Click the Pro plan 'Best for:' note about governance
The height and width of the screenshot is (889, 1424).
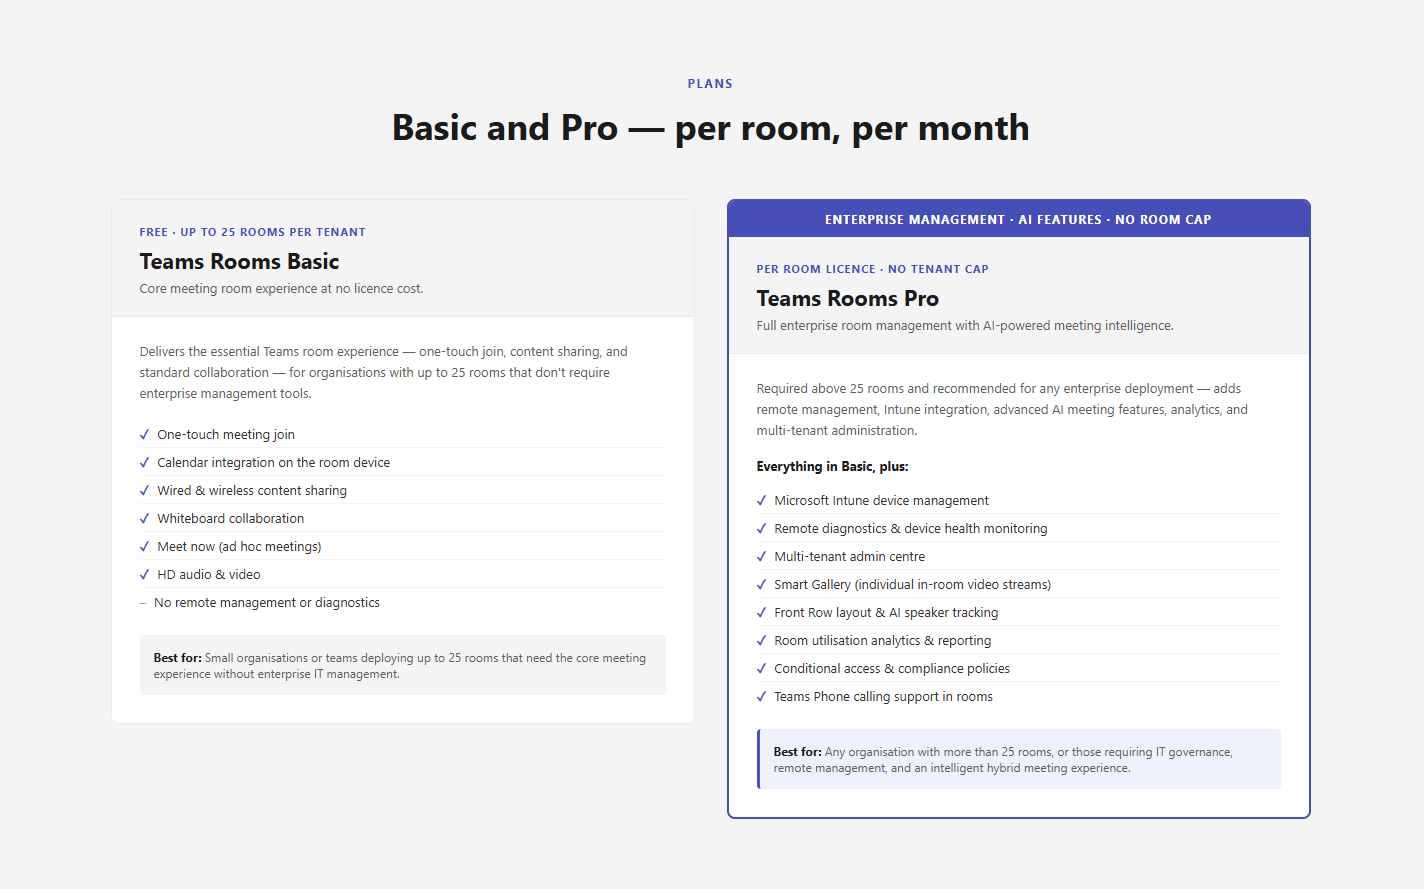pyautogui.click(x=1019, y=759)
